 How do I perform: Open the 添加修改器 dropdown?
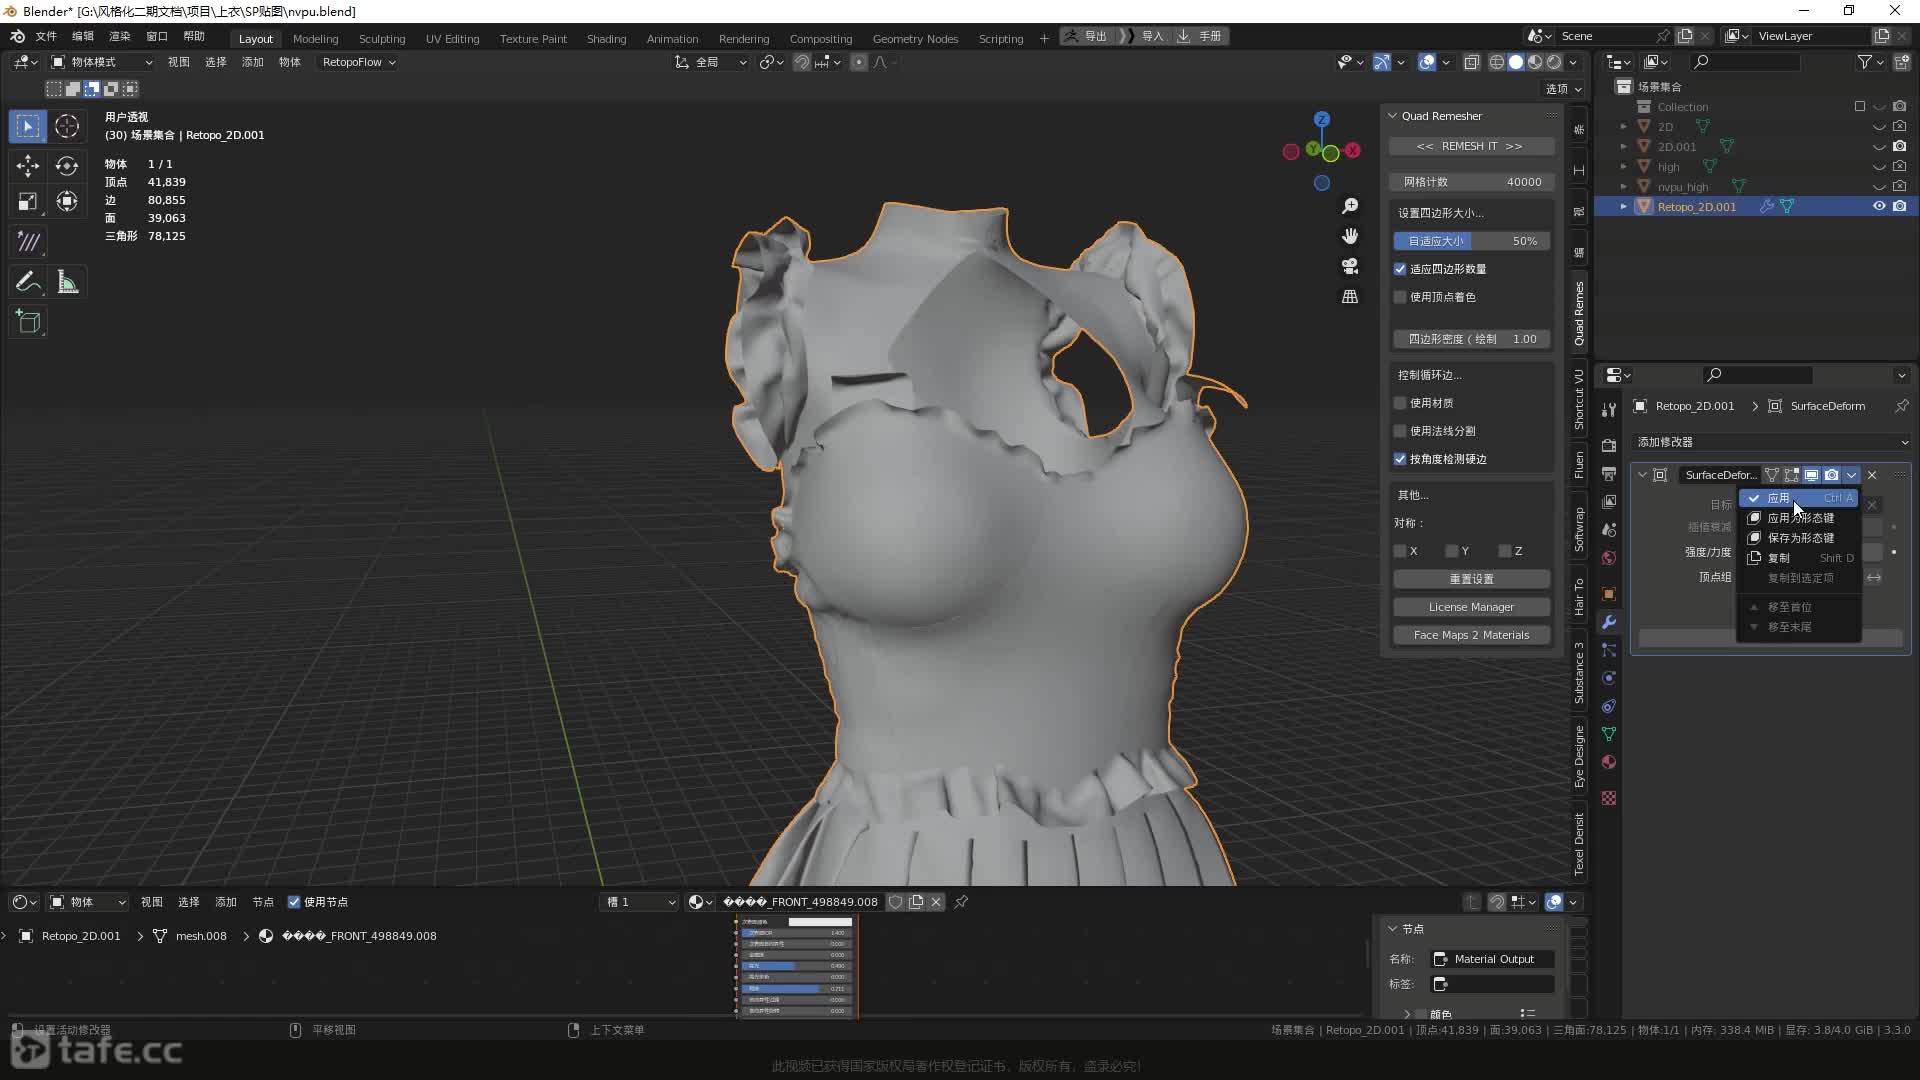[x=1771, y=442]
